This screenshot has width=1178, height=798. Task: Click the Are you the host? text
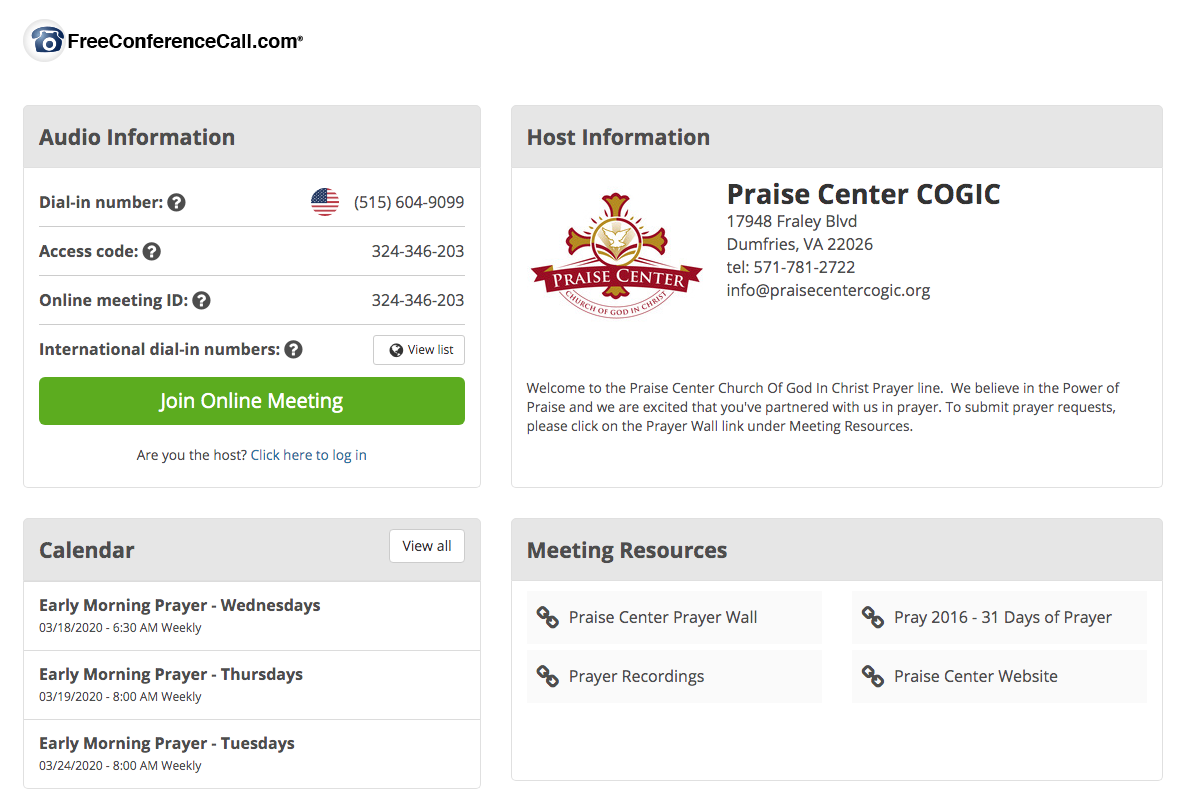coord(192,455)
